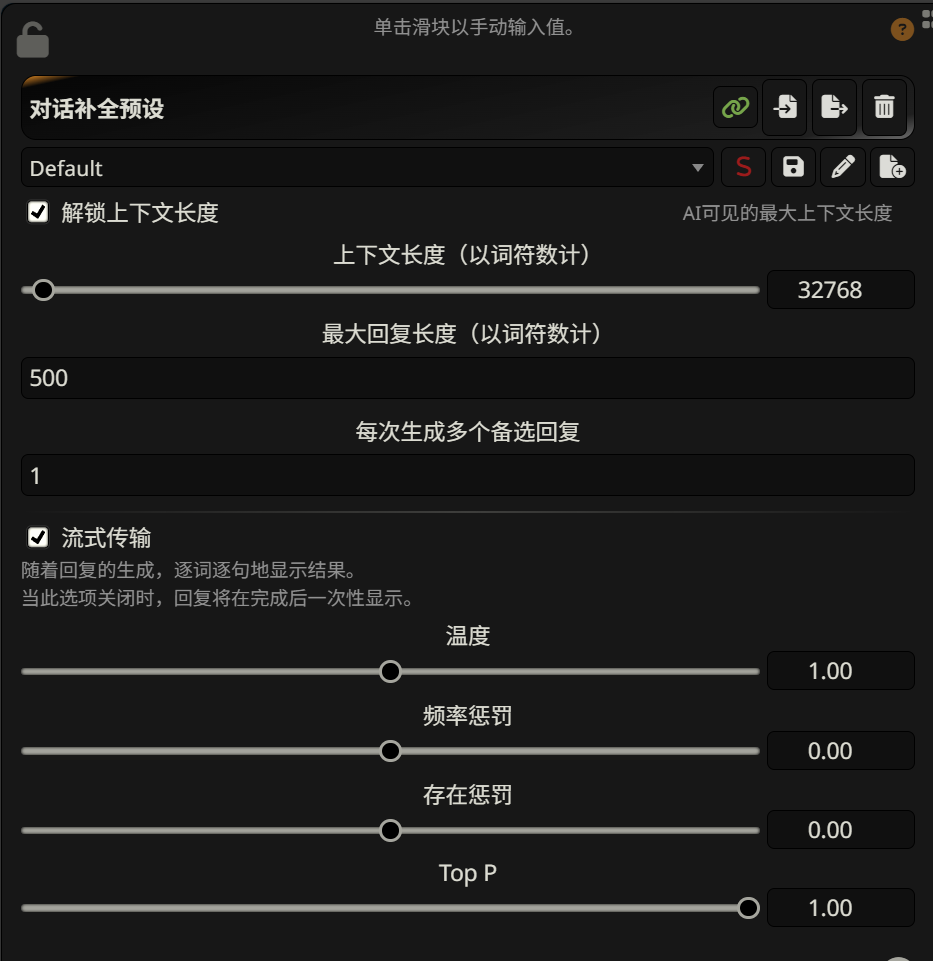Click the 温度 slider handle
This screenshot has height=961, width=933.
click(x=391, y=671)
